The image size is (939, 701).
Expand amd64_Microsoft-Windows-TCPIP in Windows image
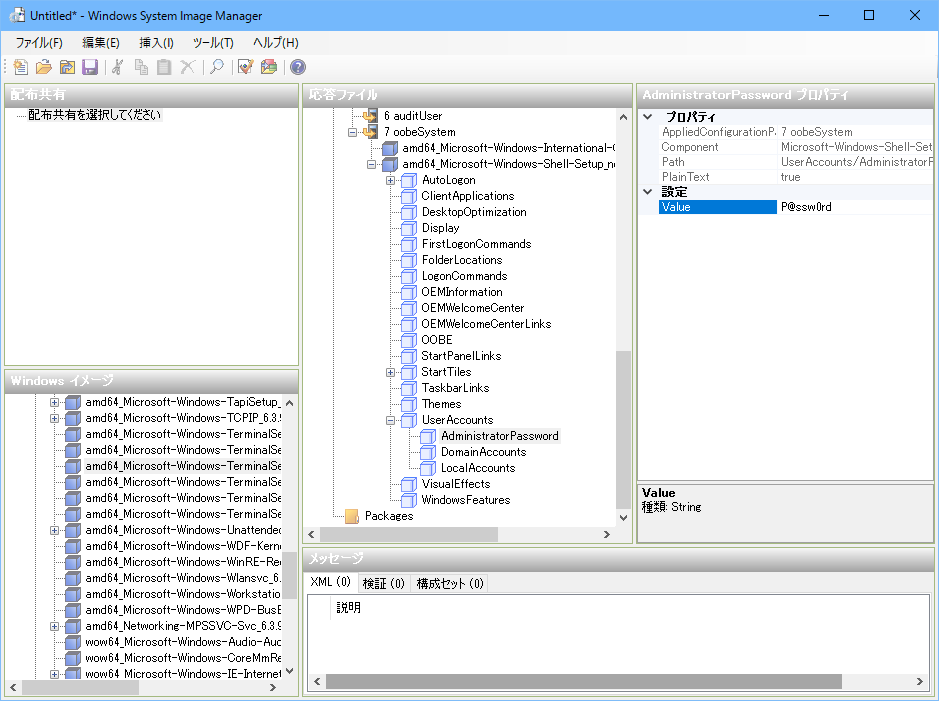(54, 418)
